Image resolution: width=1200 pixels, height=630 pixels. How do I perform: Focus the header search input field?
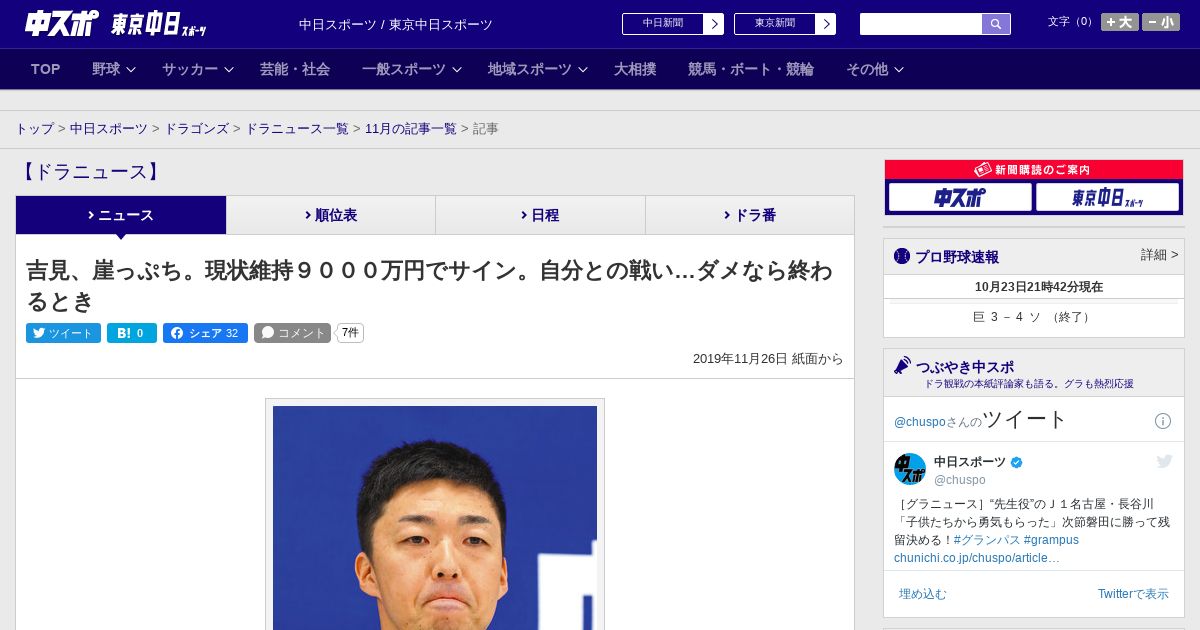pos(921,24)
